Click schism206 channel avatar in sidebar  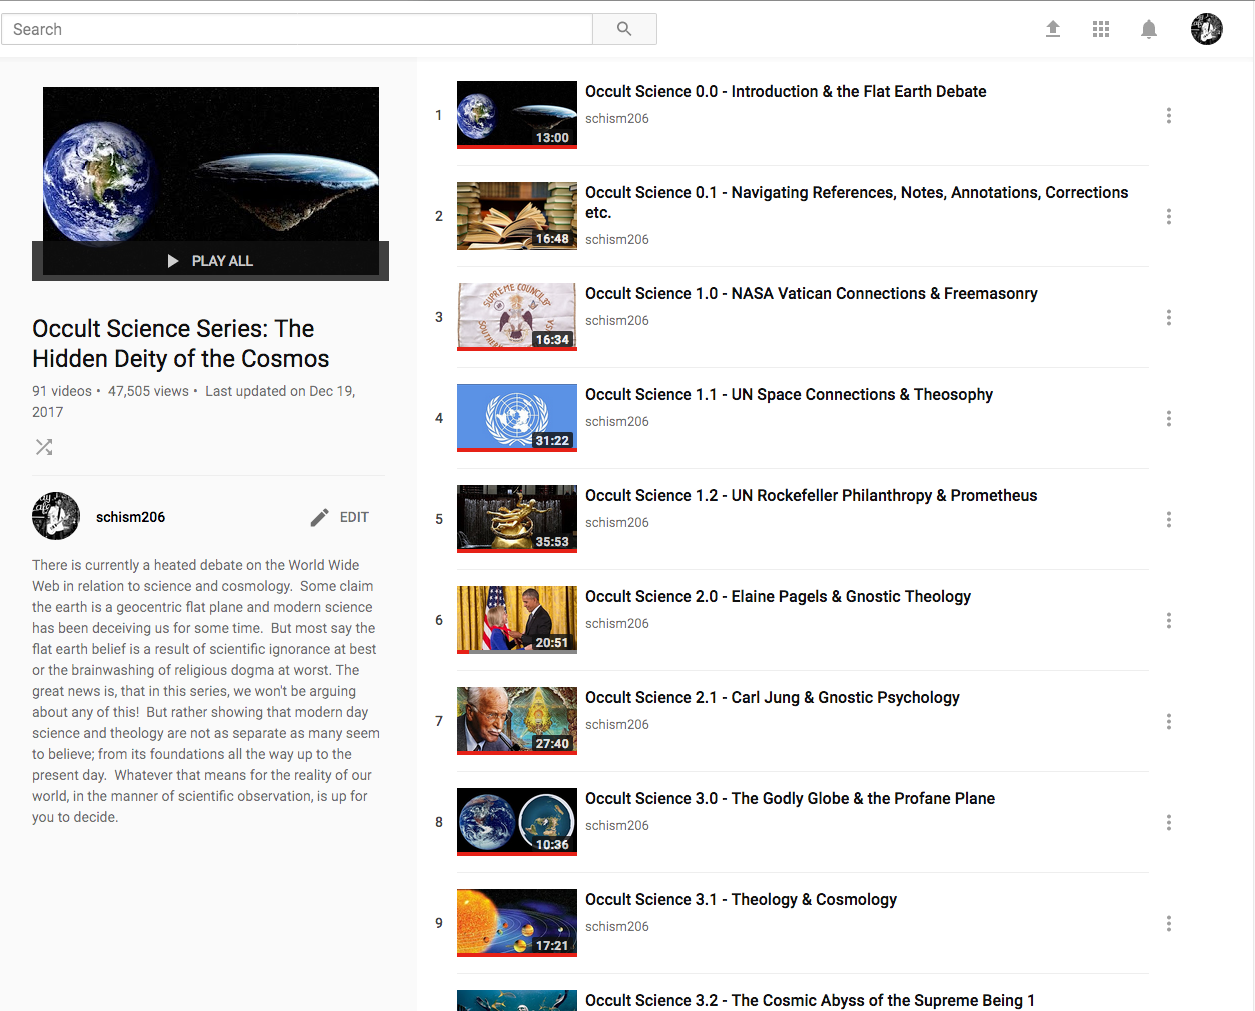coord(56,516)
